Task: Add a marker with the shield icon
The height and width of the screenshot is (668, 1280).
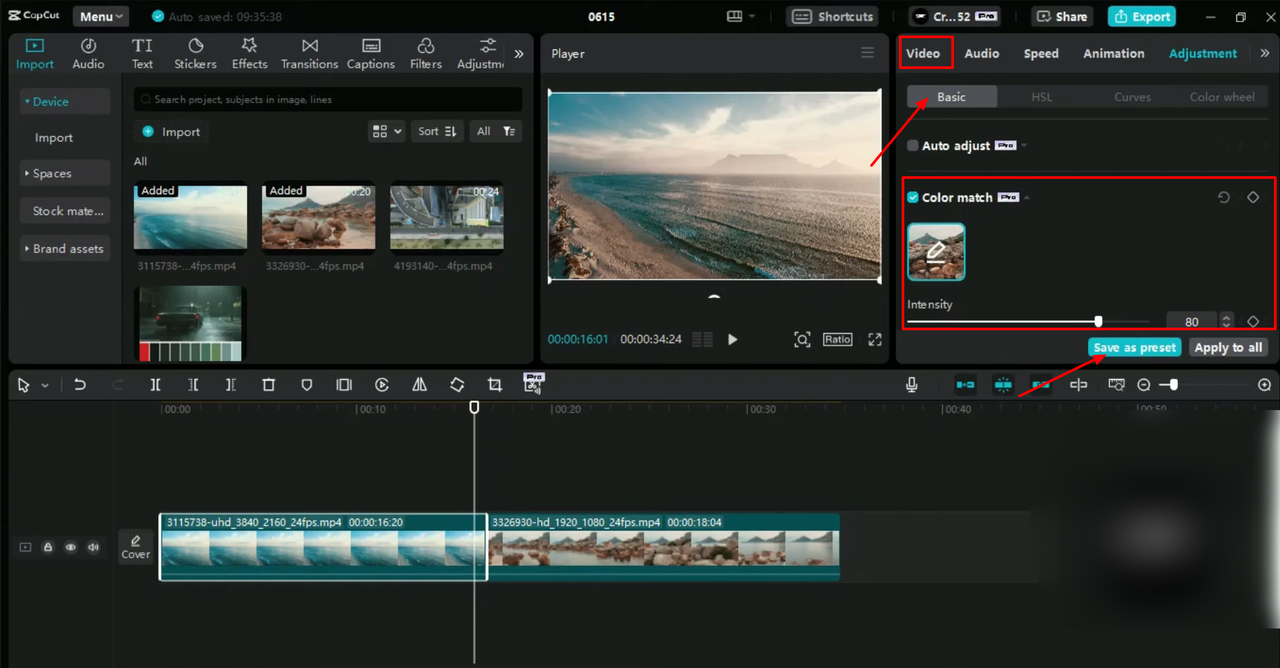Action: (307, 385)
